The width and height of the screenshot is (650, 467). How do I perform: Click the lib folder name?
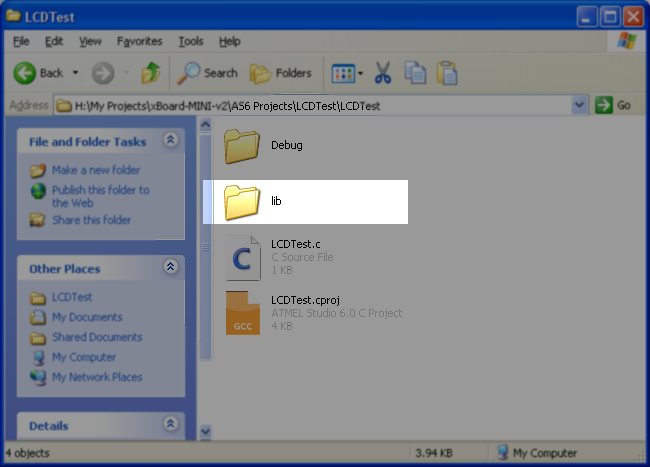(276, 201)
